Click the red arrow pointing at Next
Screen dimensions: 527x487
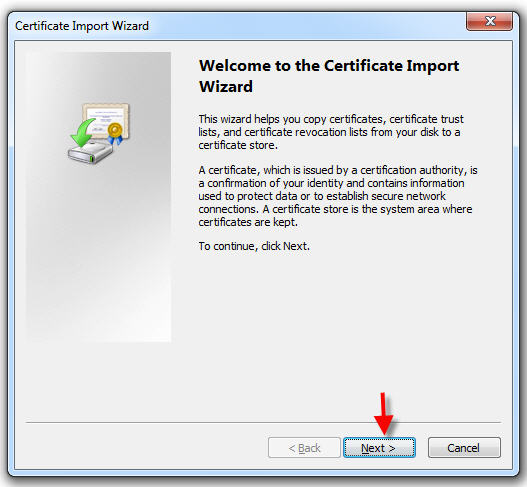(x=383, y=414)
